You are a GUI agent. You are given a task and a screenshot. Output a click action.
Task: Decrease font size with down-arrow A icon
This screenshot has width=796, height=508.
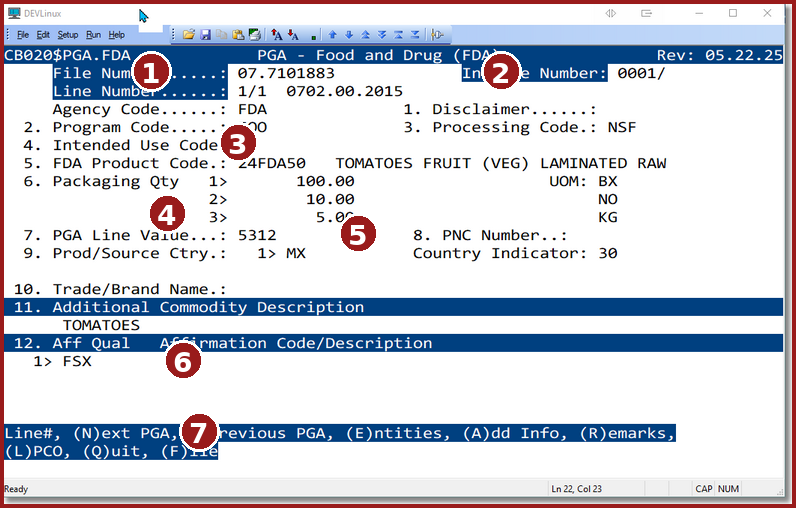point(293,34)
